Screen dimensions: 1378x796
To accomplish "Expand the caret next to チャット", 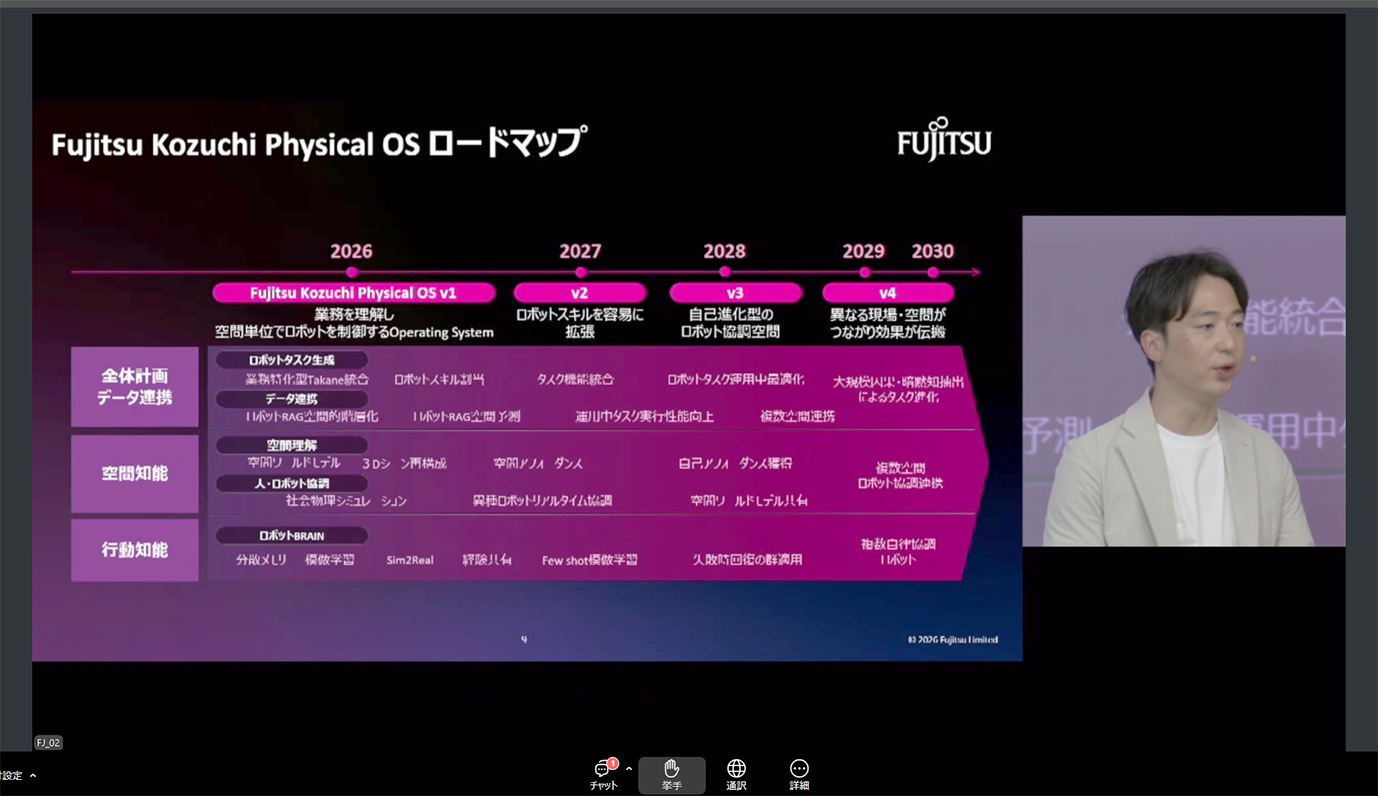I will click(x=629, y=769).
